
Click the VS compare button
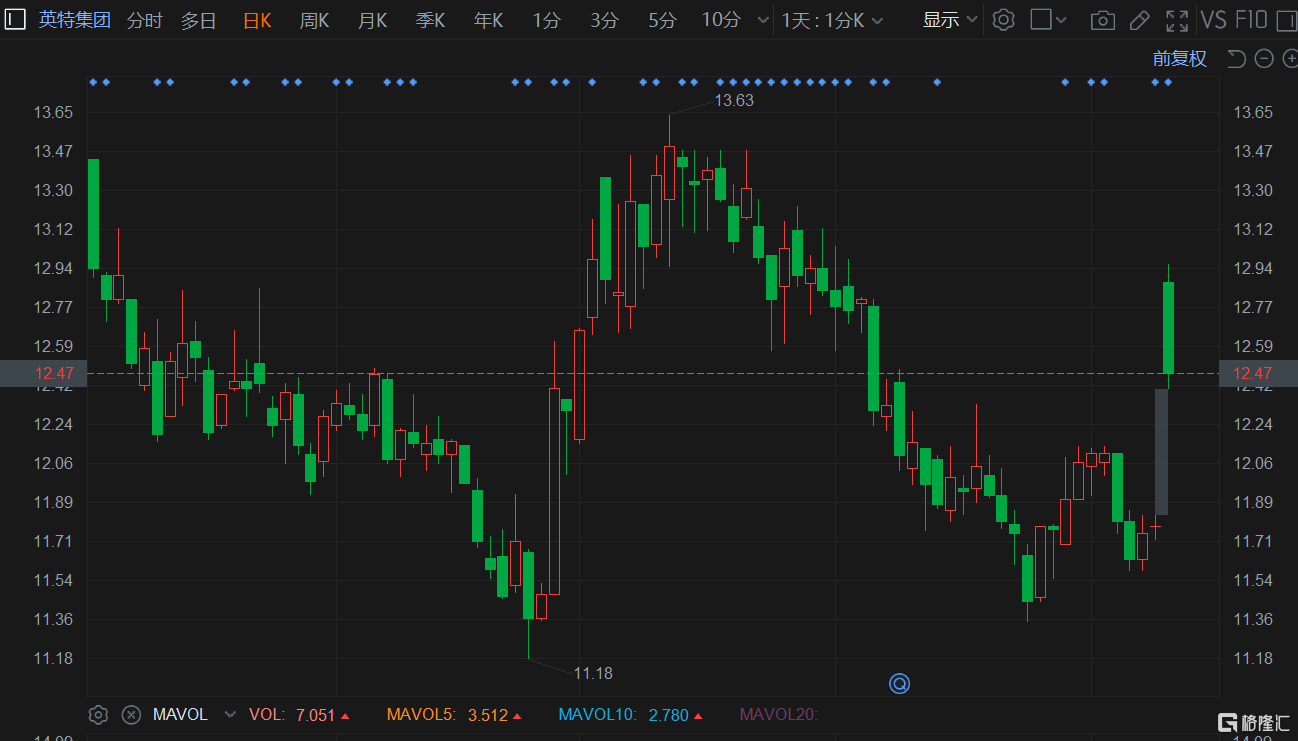tap(1213, 20)
